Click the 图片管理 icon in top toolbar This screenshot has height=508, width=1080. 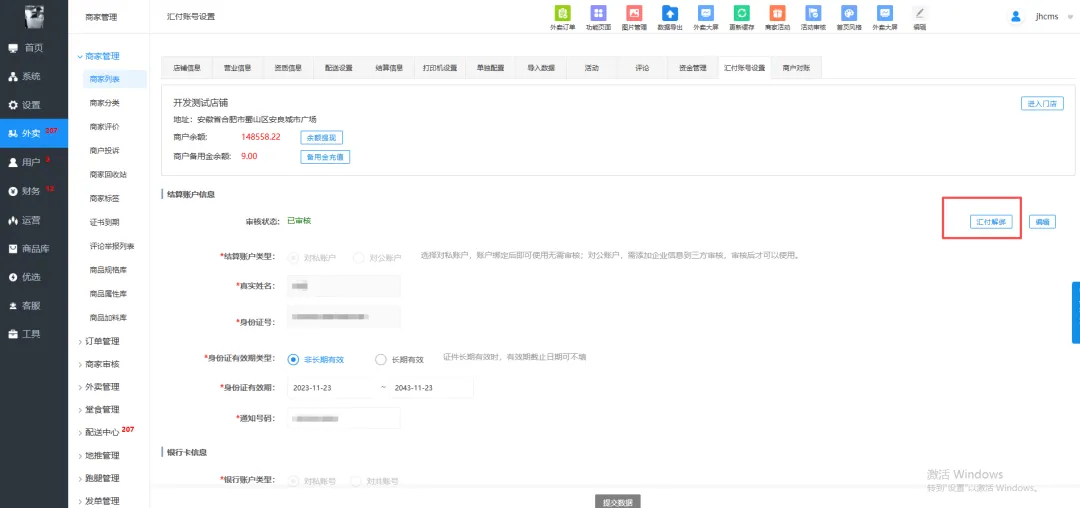(633, 14)
